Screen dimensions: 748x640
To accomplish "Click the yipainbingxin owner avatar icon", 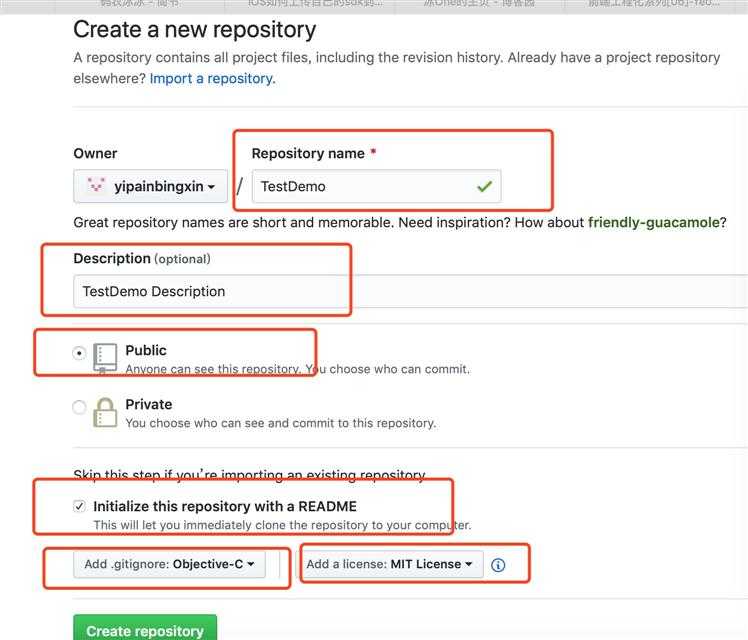I will [x=96, y=186].
